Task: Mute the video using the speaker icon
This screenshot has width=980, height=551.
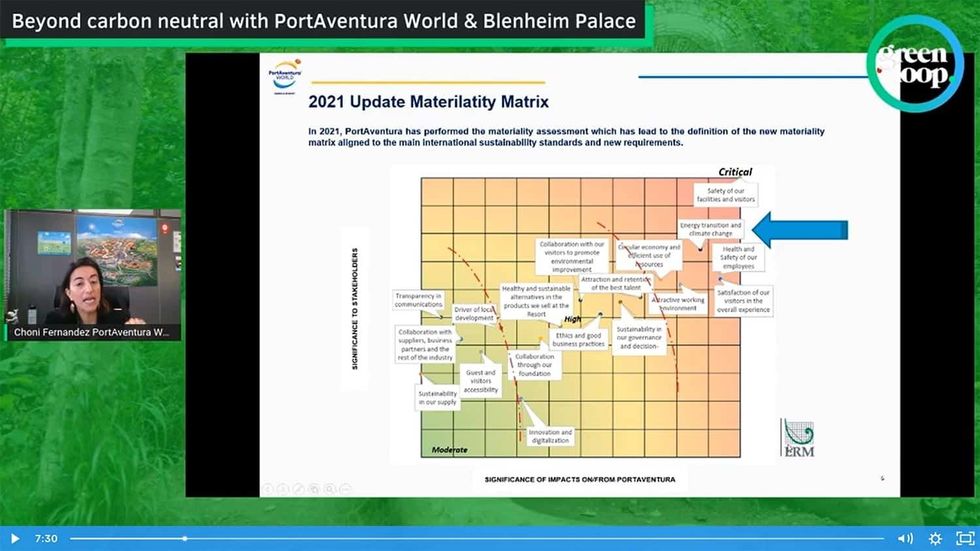Action: coord(904,538)
